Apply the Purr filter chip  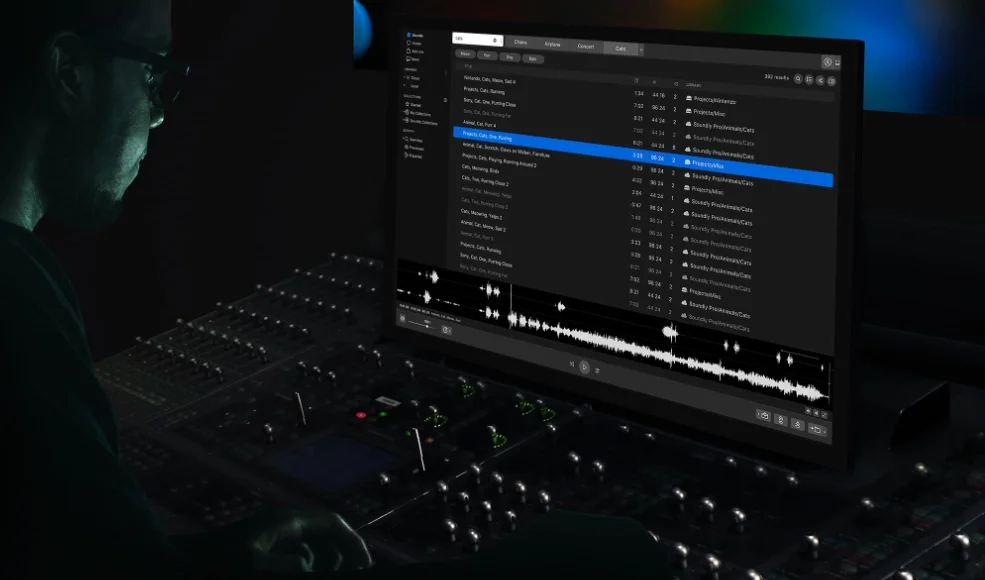(487, 56)
